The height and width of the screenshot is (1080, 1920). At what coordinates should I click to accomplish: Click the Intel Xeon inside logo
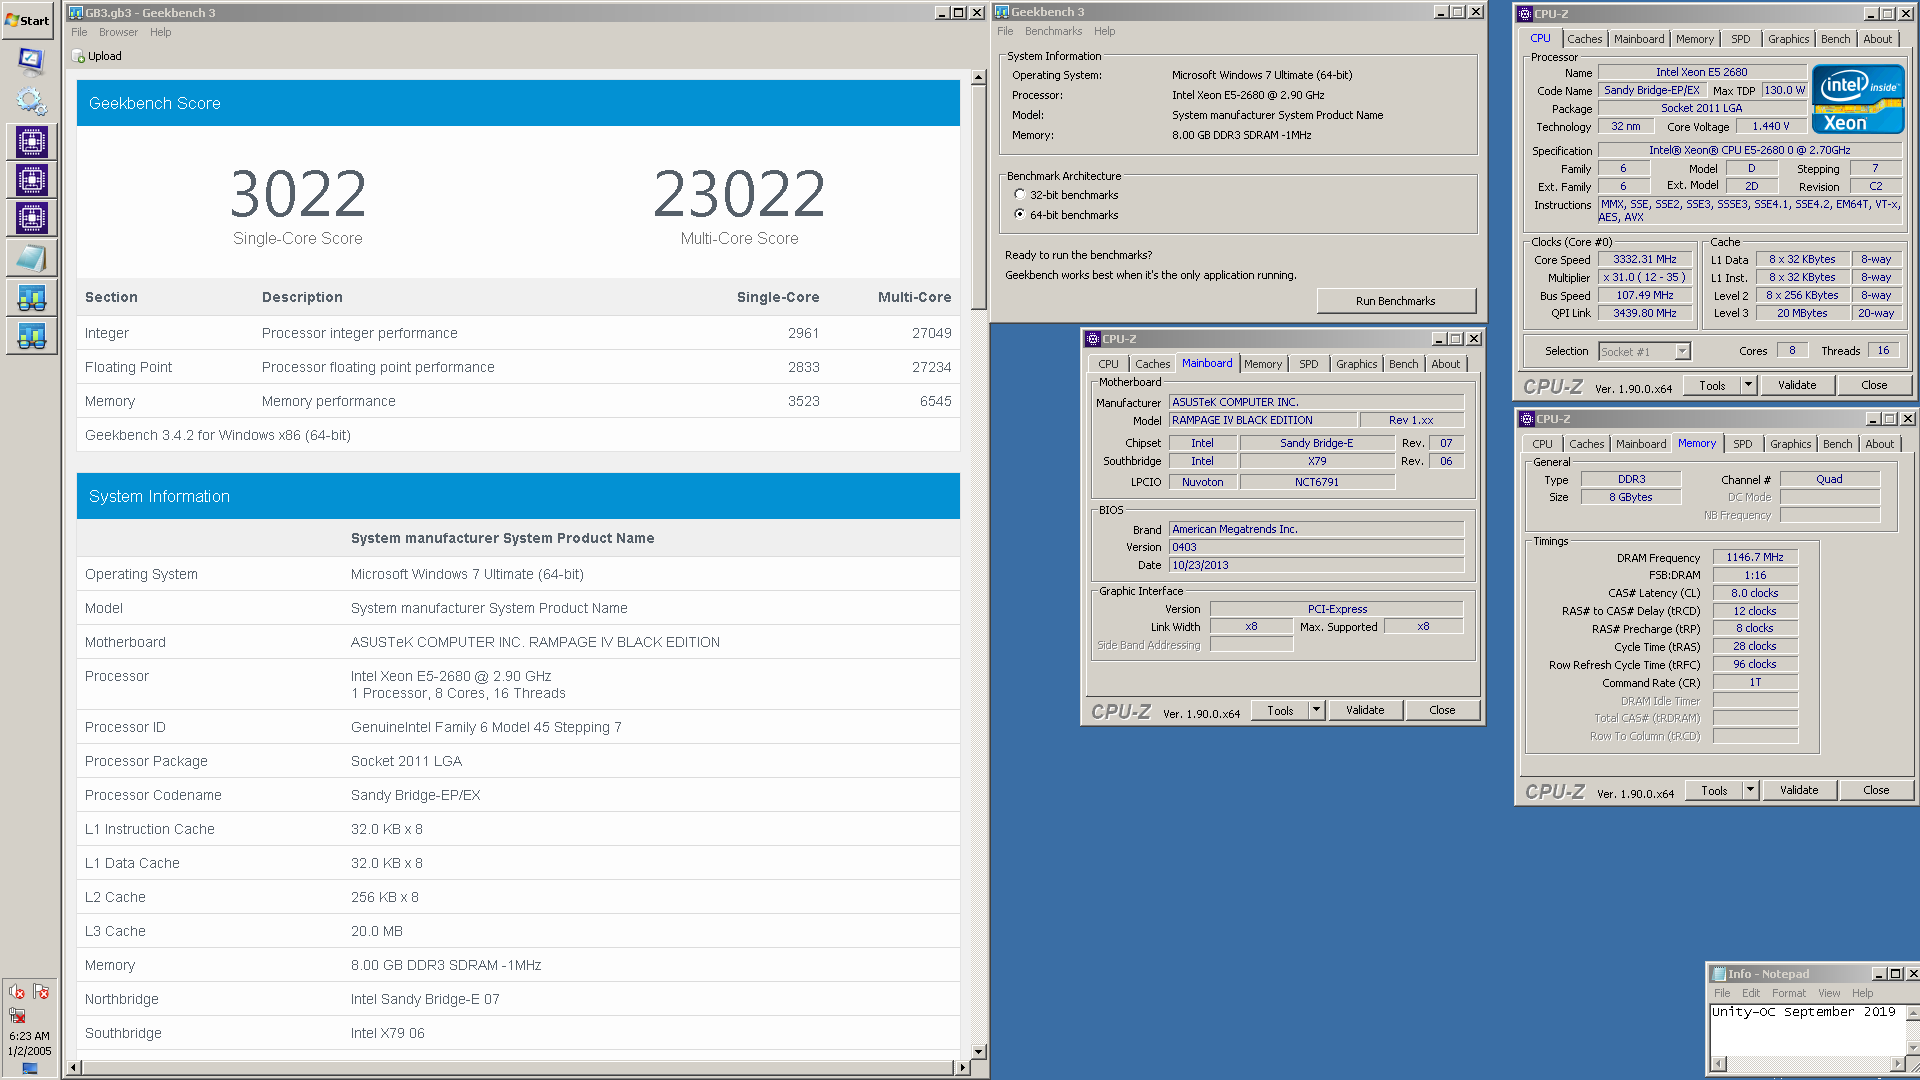pyautogui.click(x=1858, y=99)
